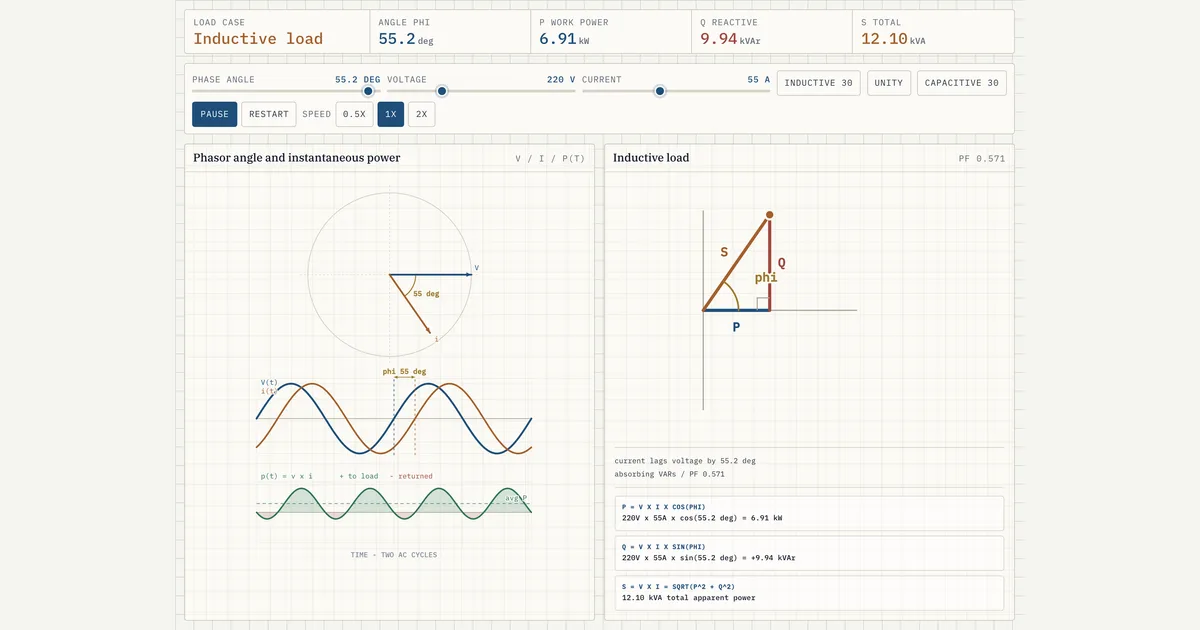Click the 'p(t) = v x i' legend label
1200x630 pixels.
[287, 476]
